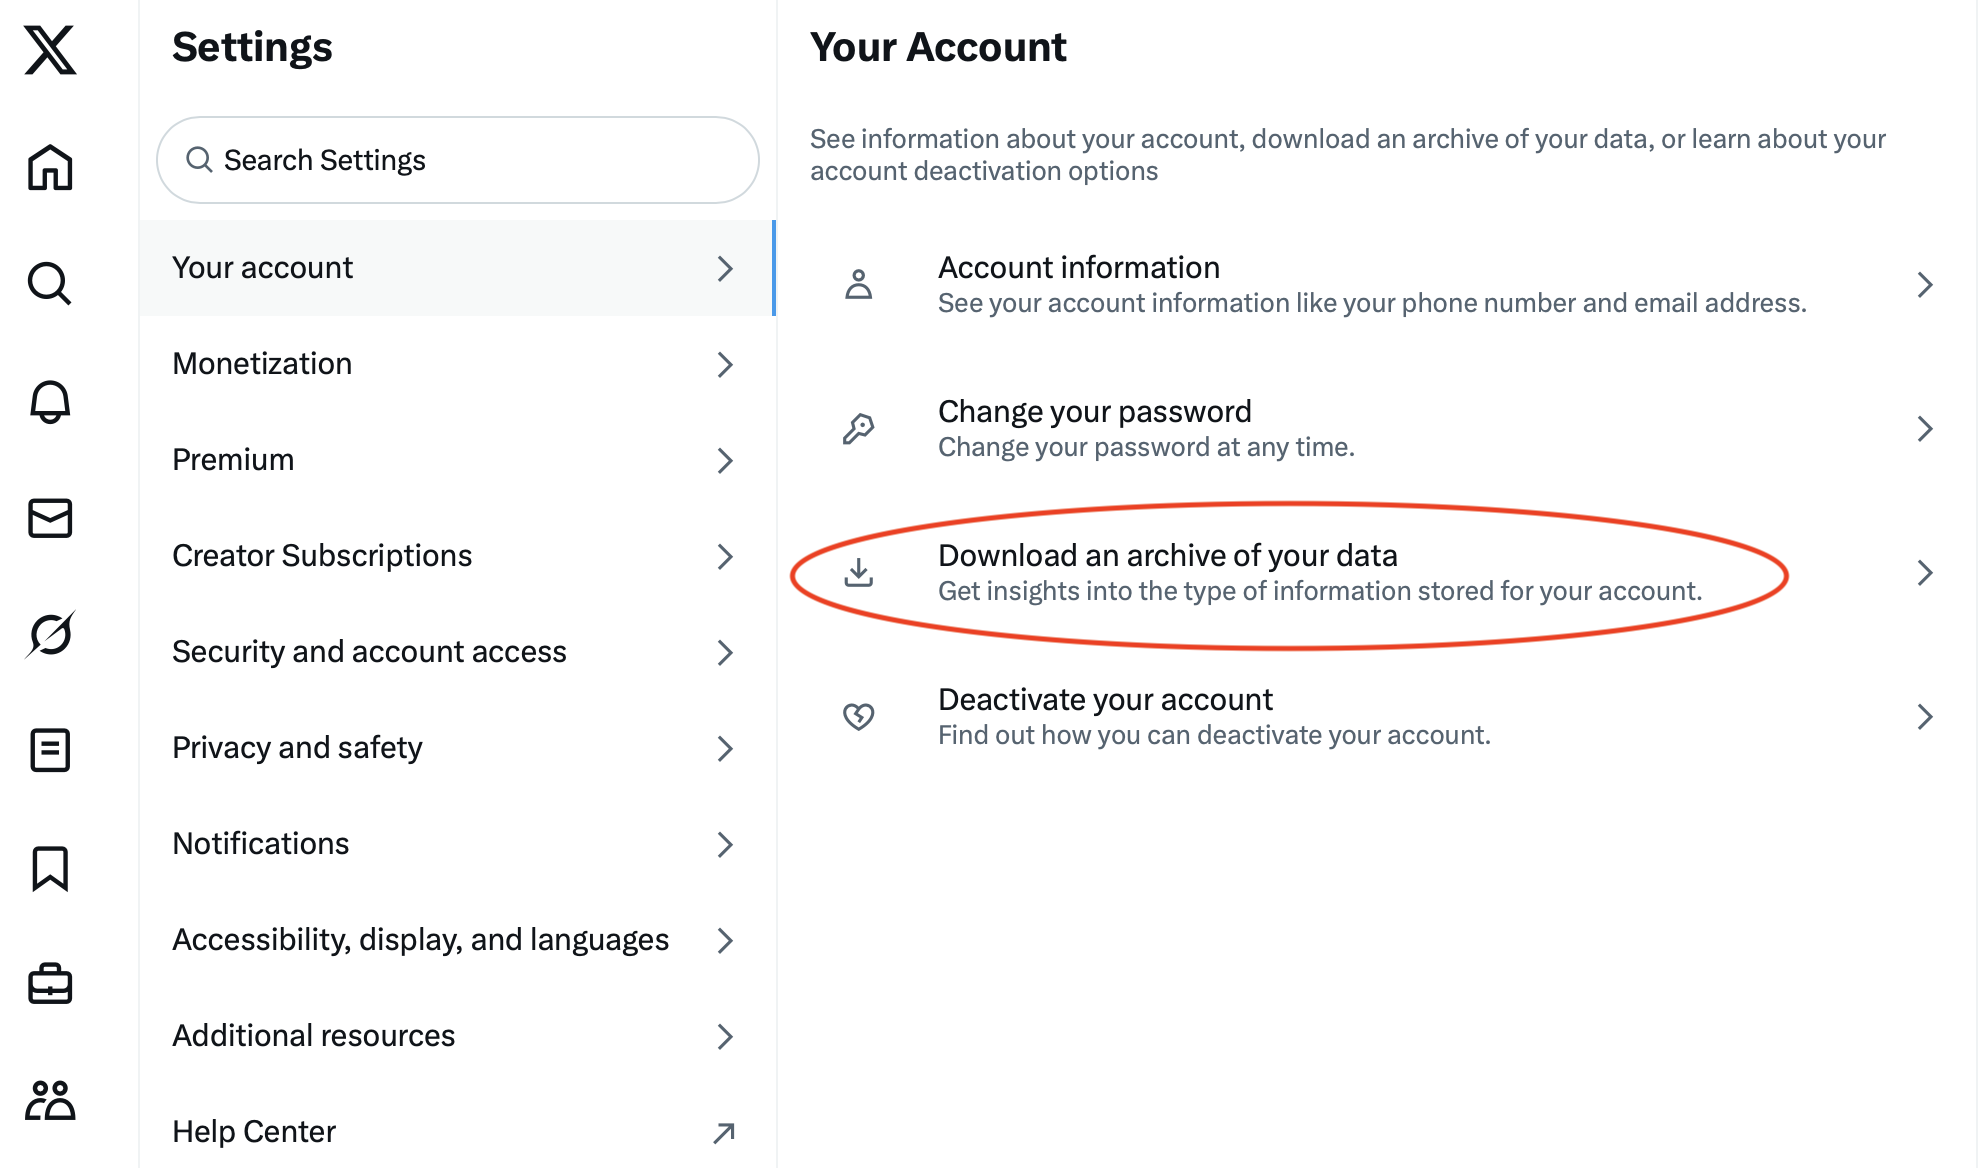Open Jobs briefcase icon
The image size is (1980, 1168).
(x=50, y=984)
